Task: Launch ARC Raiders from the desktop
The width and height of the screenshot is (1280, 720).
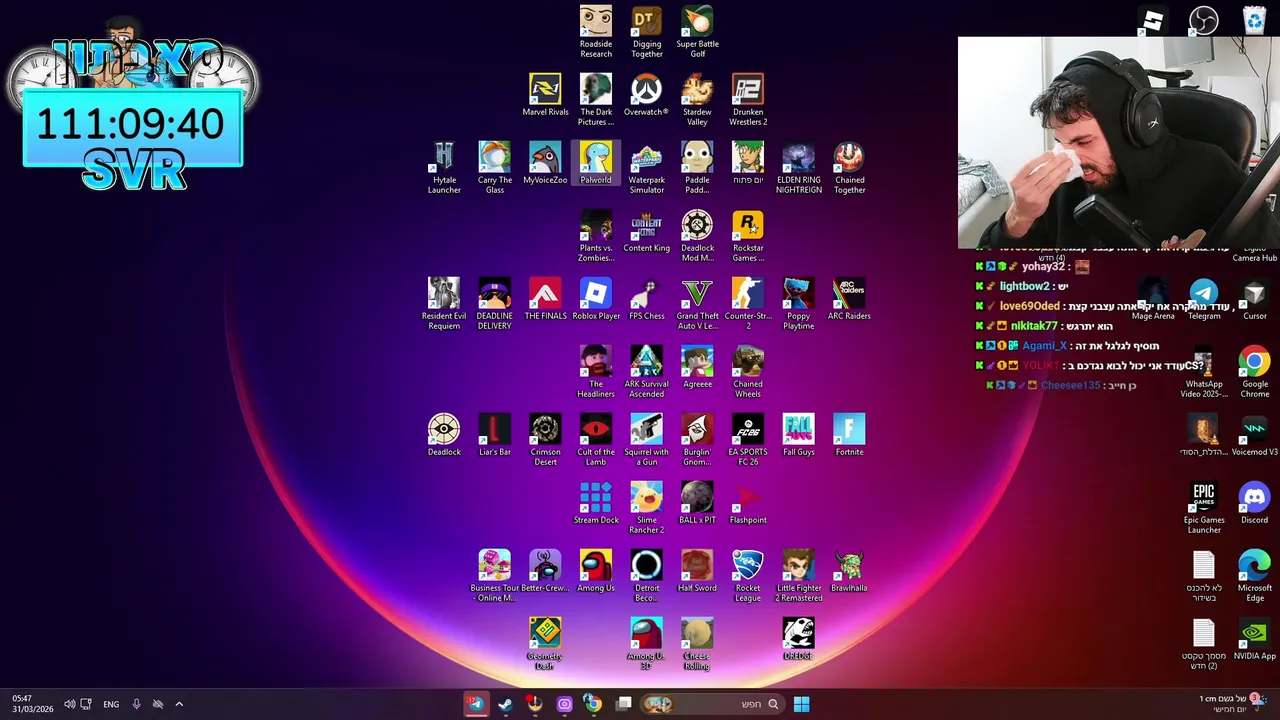Action: tap(849, 299)
